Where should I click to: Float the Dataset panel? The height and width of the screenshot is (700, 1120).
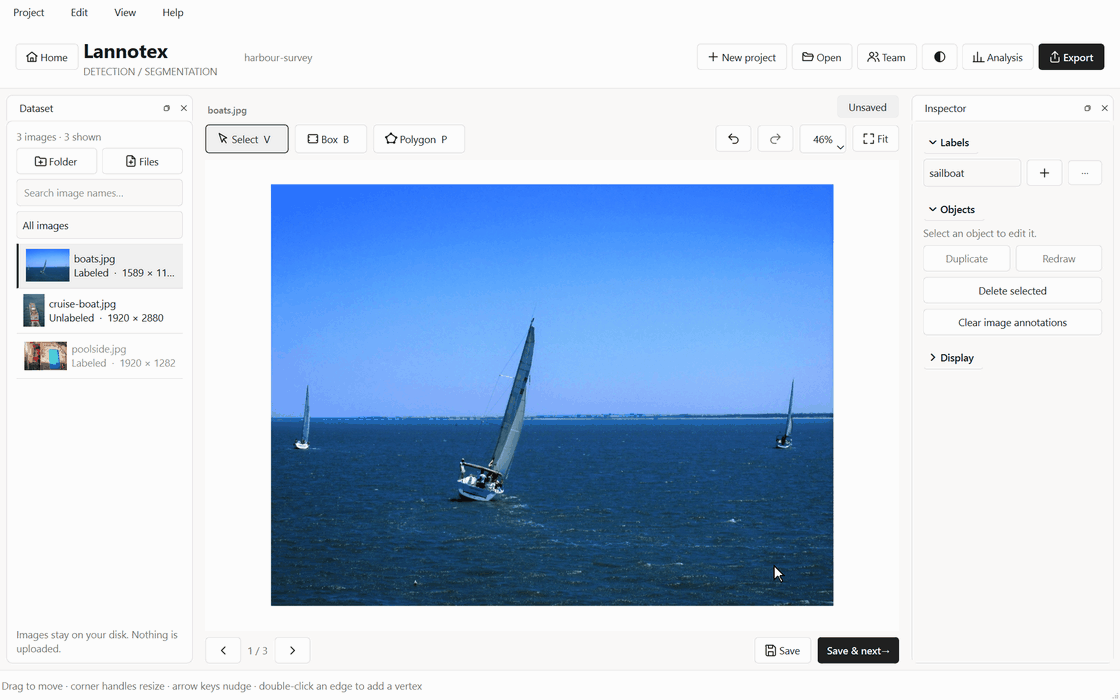click(x=166, y=109)
